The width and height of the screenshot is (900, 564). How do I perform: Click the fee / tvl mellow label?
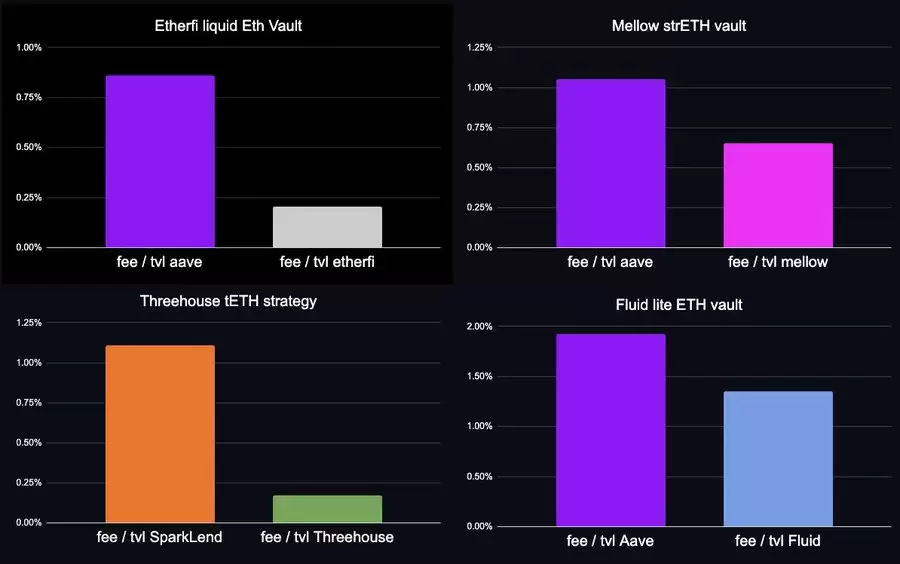(x=778, y=262)
